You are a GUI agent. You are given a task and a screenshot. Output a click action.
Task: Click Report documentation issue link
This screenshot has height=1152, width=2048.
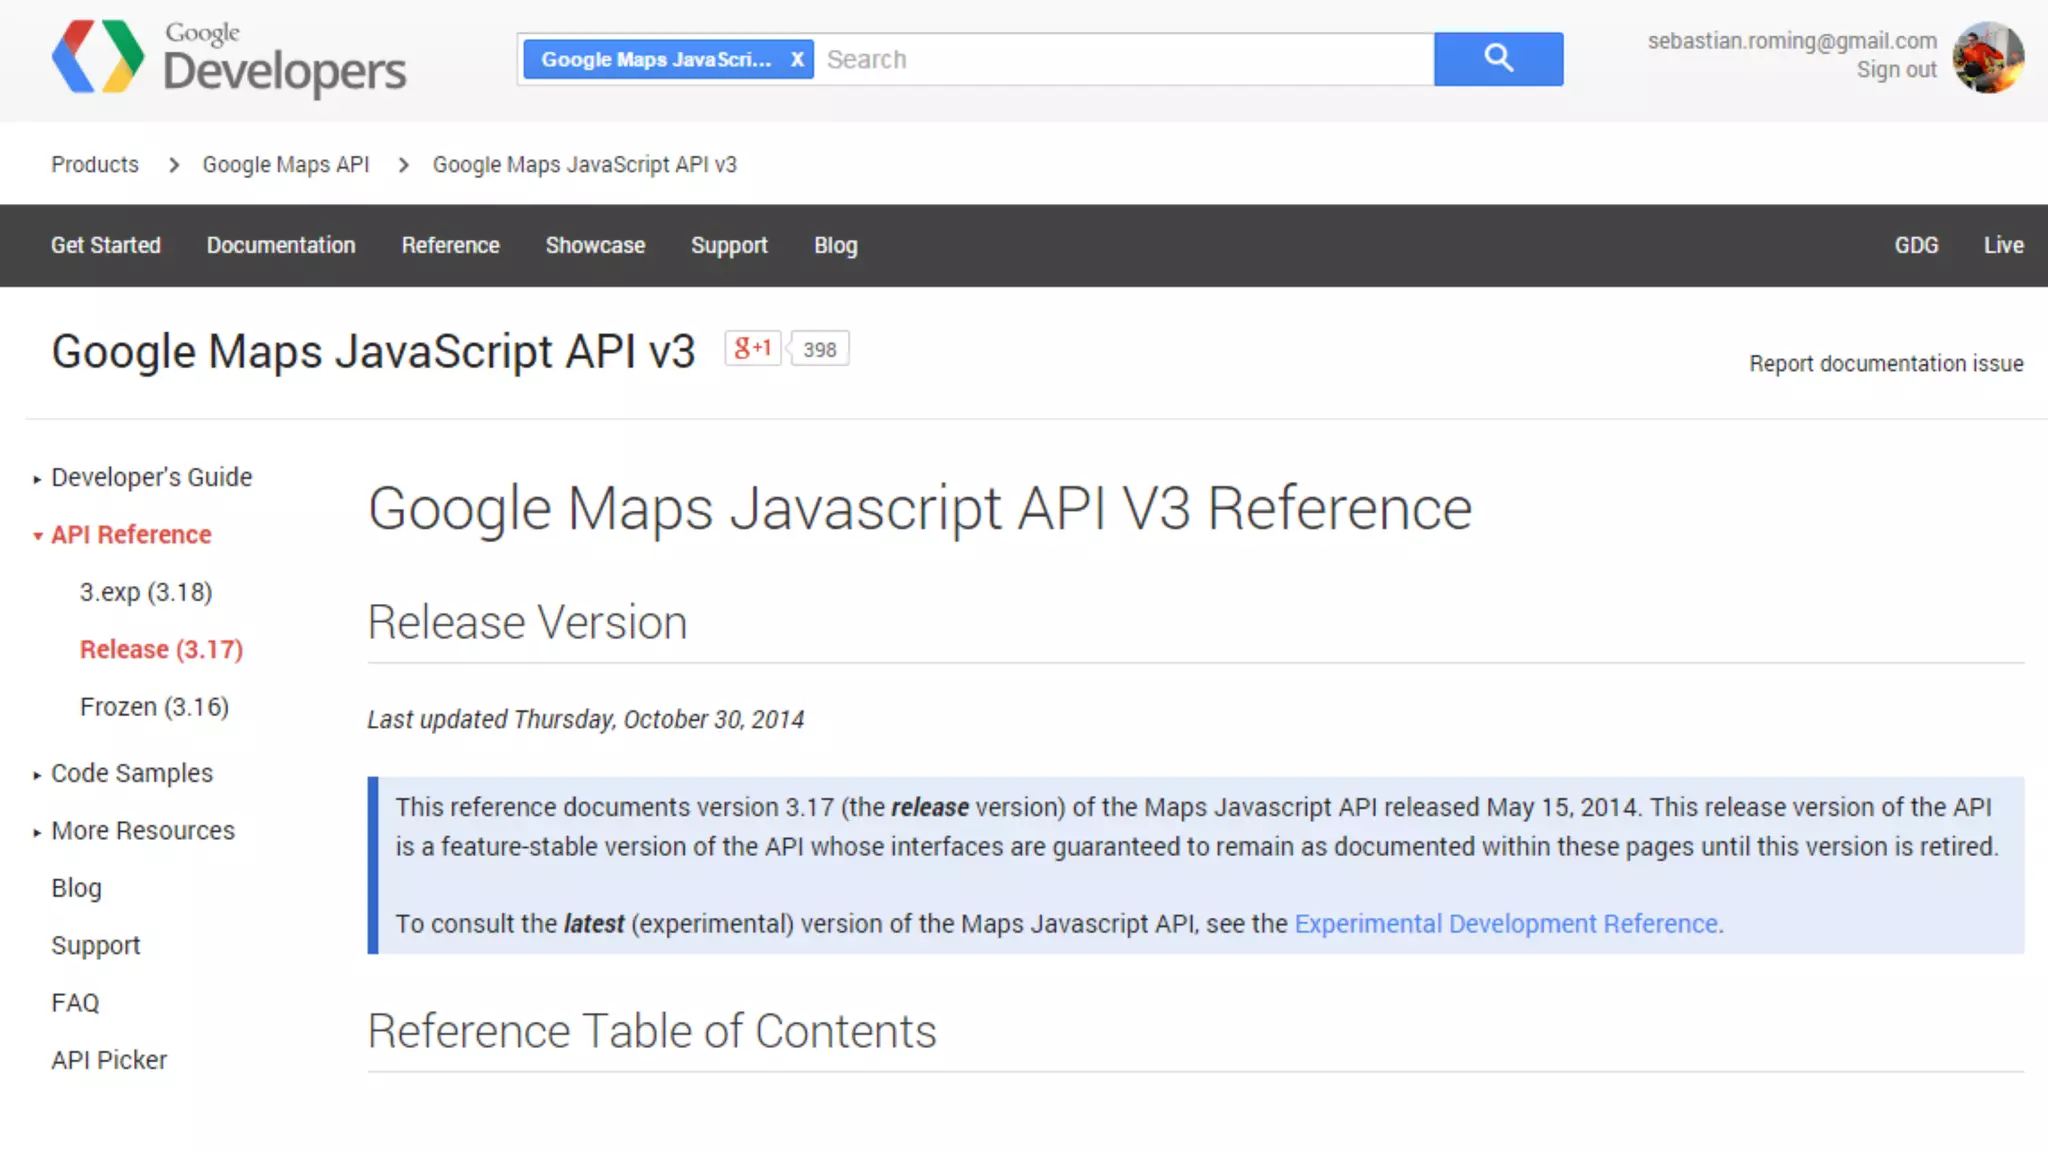point(1885,363)
